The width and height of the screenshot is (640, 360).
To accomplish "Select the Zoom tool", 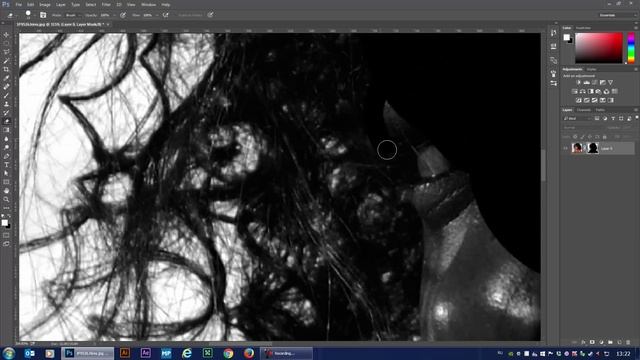I will point(6,199).
